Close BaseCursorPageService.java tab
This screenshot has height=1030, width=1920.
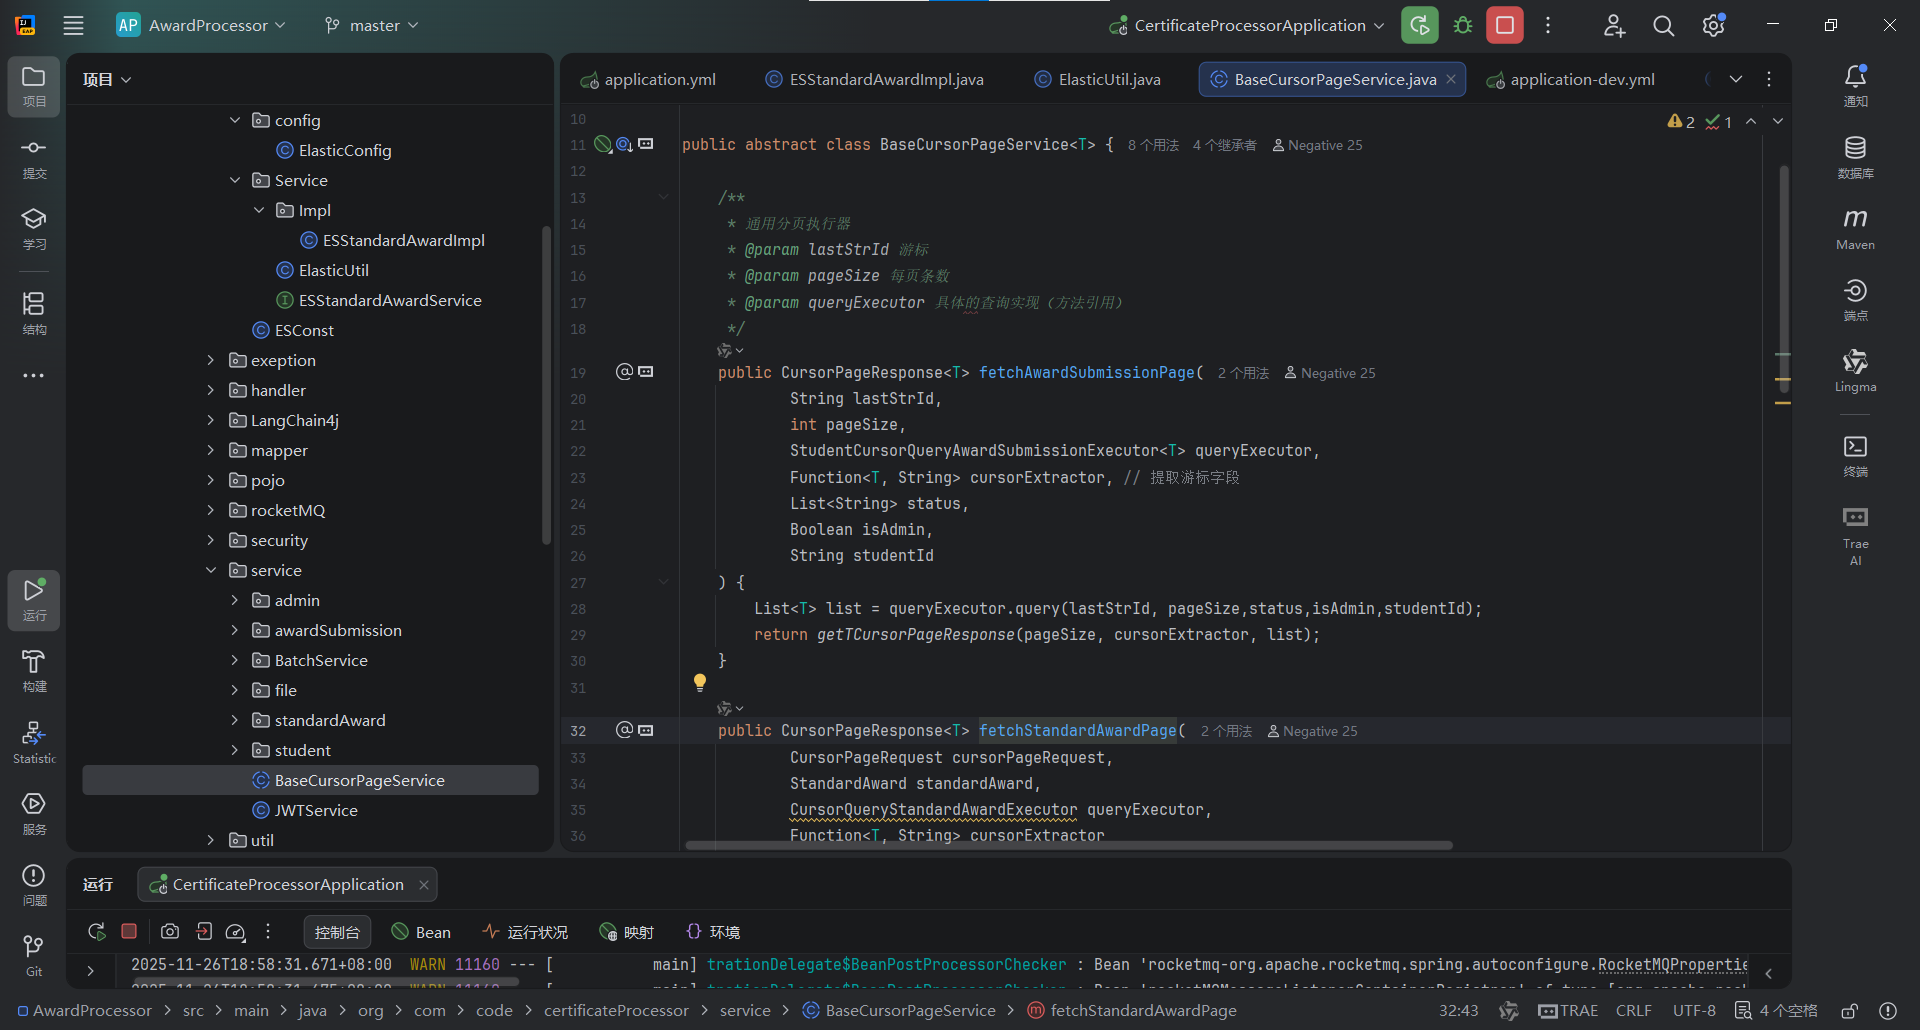1451,79
